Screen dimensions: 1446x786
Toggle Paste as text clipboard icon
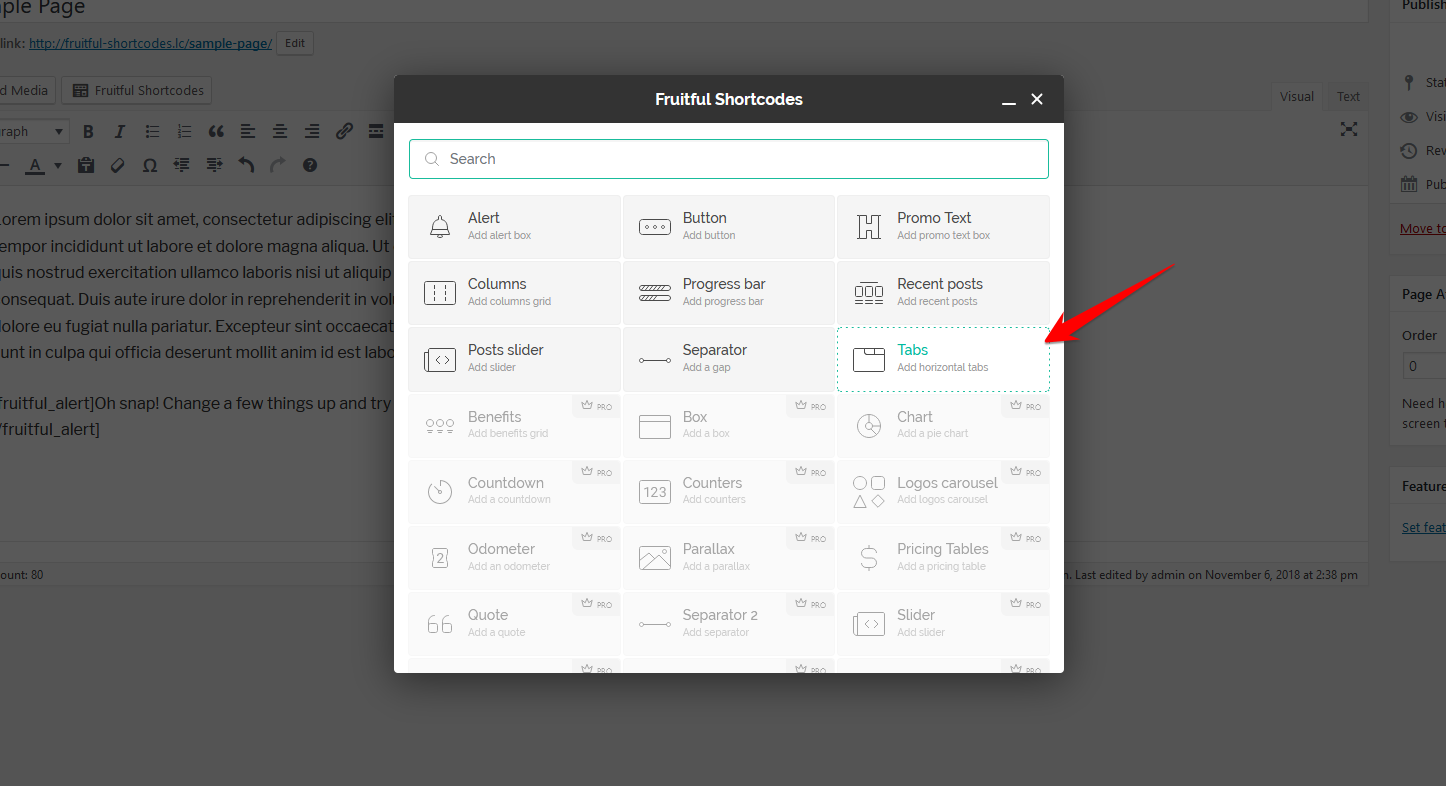pos(86,165)
